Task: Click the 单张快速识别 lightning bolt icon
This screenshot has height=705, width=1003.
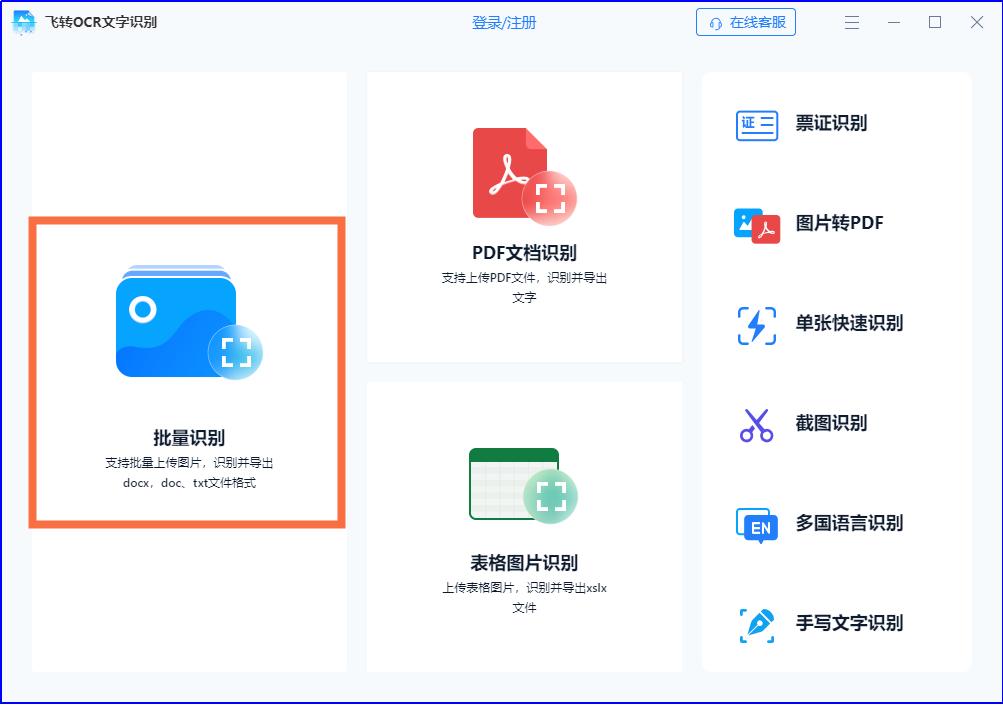Action: 755,324
